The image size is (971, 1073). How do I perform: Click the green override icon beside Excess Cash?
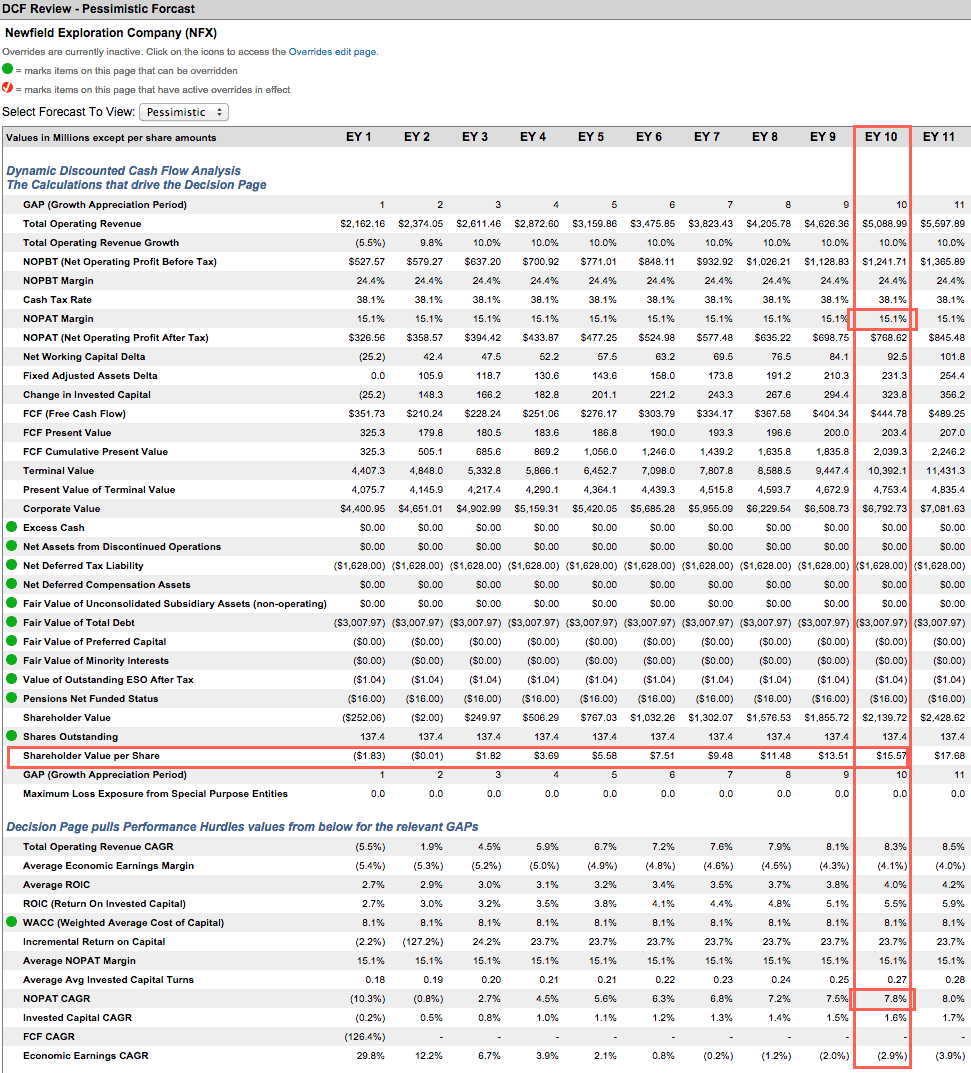[12, 528]
